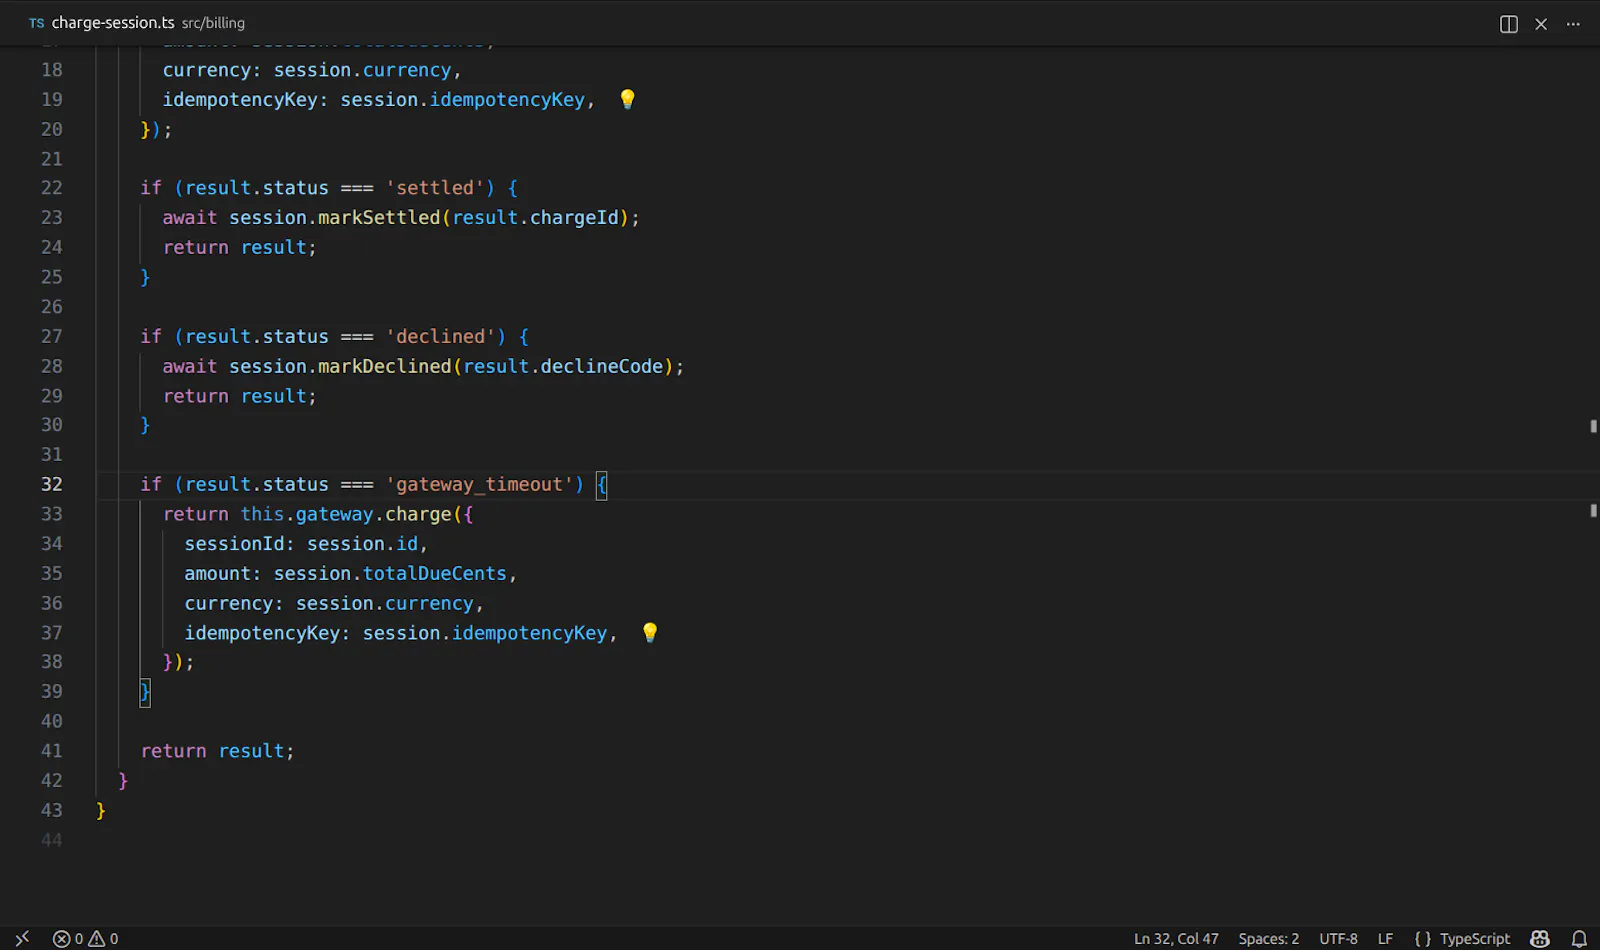Click result.declineCode on line 28
The image size is (1600, 950).
[x=563, y=366]
